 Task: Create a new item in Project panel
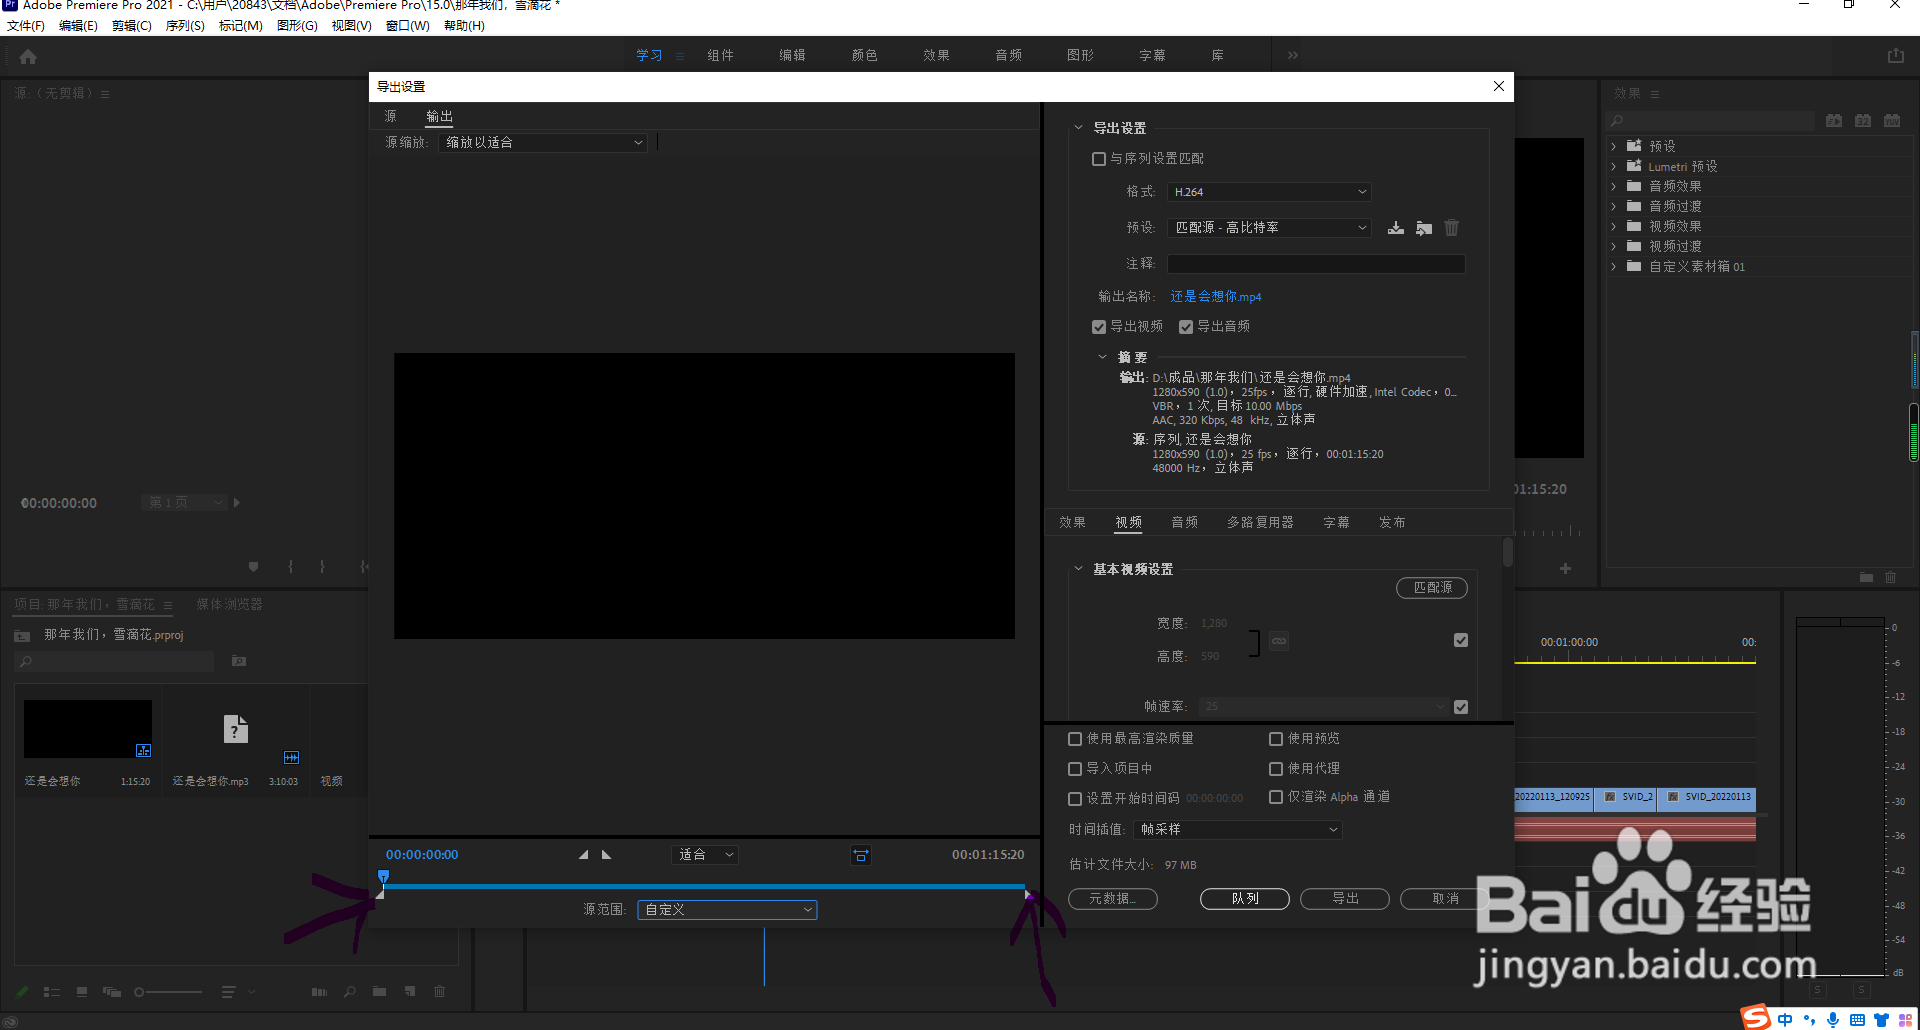tap(409, 992)
